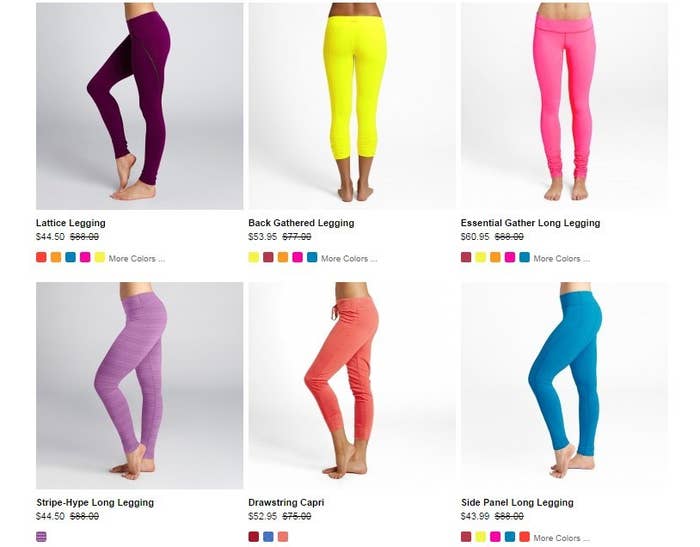Pick the yellow swatch under Back Gathered Legging
The height and width of the screenshot is (547, 700).
254,257
